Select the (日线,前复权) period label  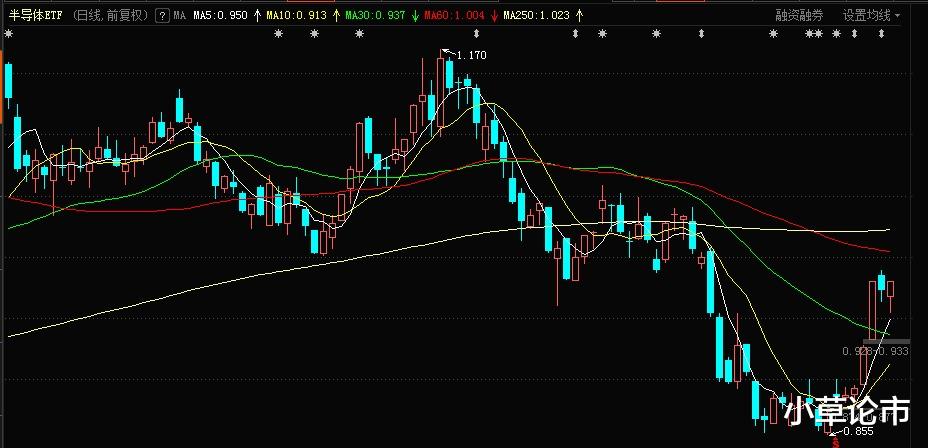(109, 15)
